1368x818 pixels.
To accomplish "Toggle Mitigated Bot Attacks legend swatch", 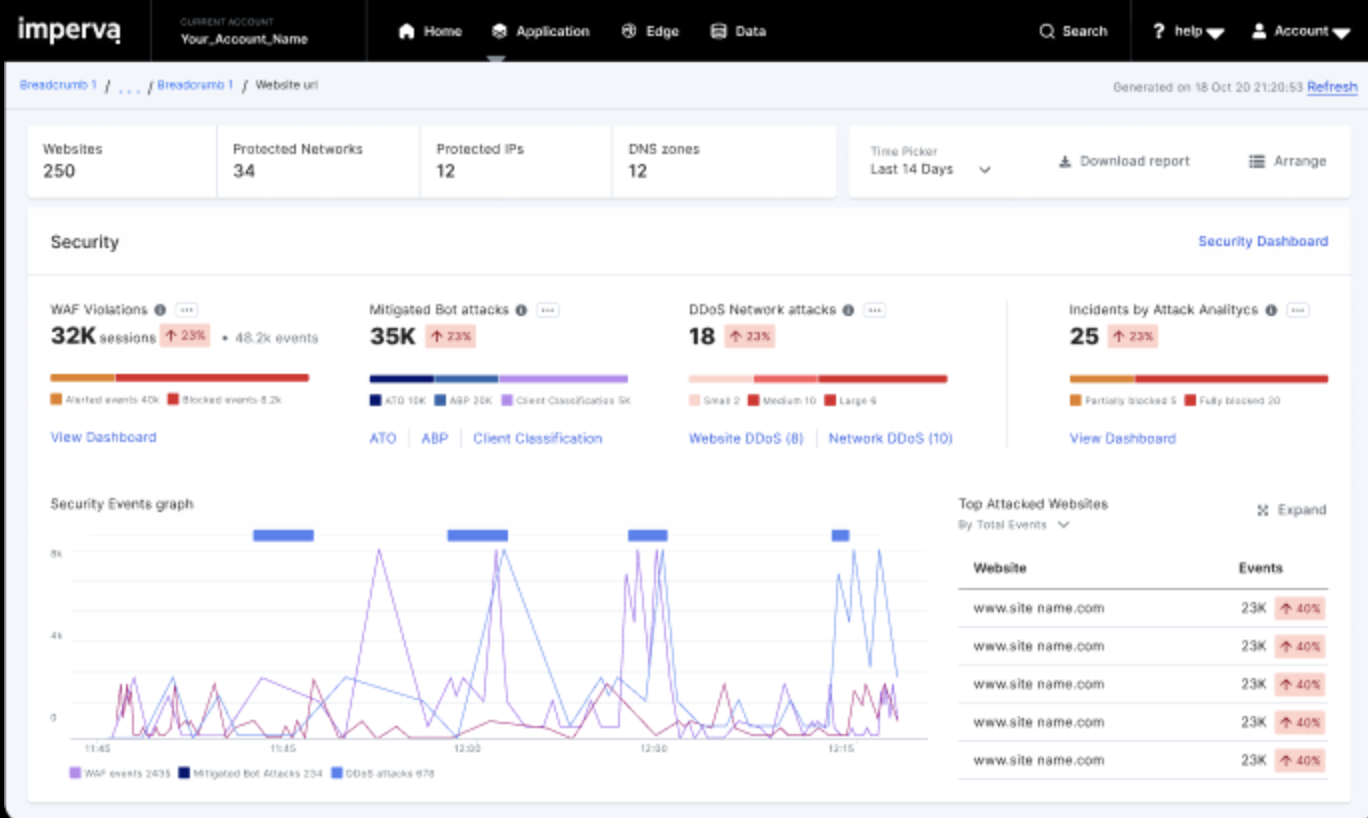I will click(x=184, y=773).
